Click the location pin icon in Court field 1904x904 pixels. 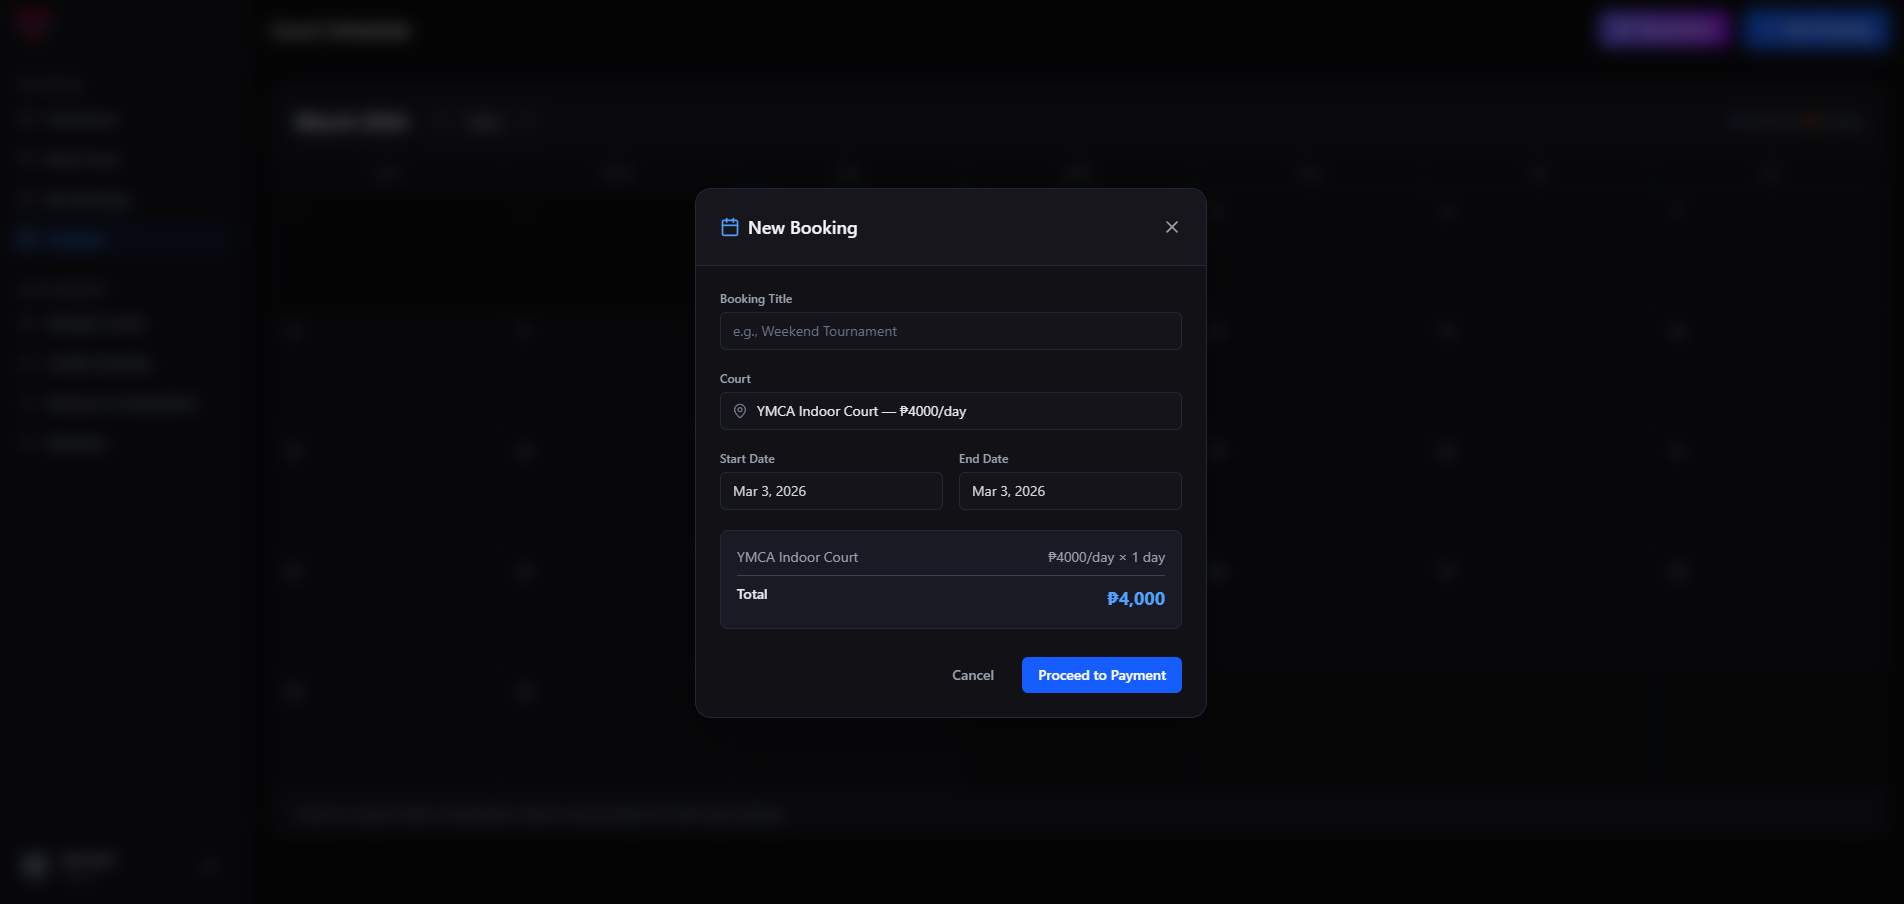coord(740,411)
